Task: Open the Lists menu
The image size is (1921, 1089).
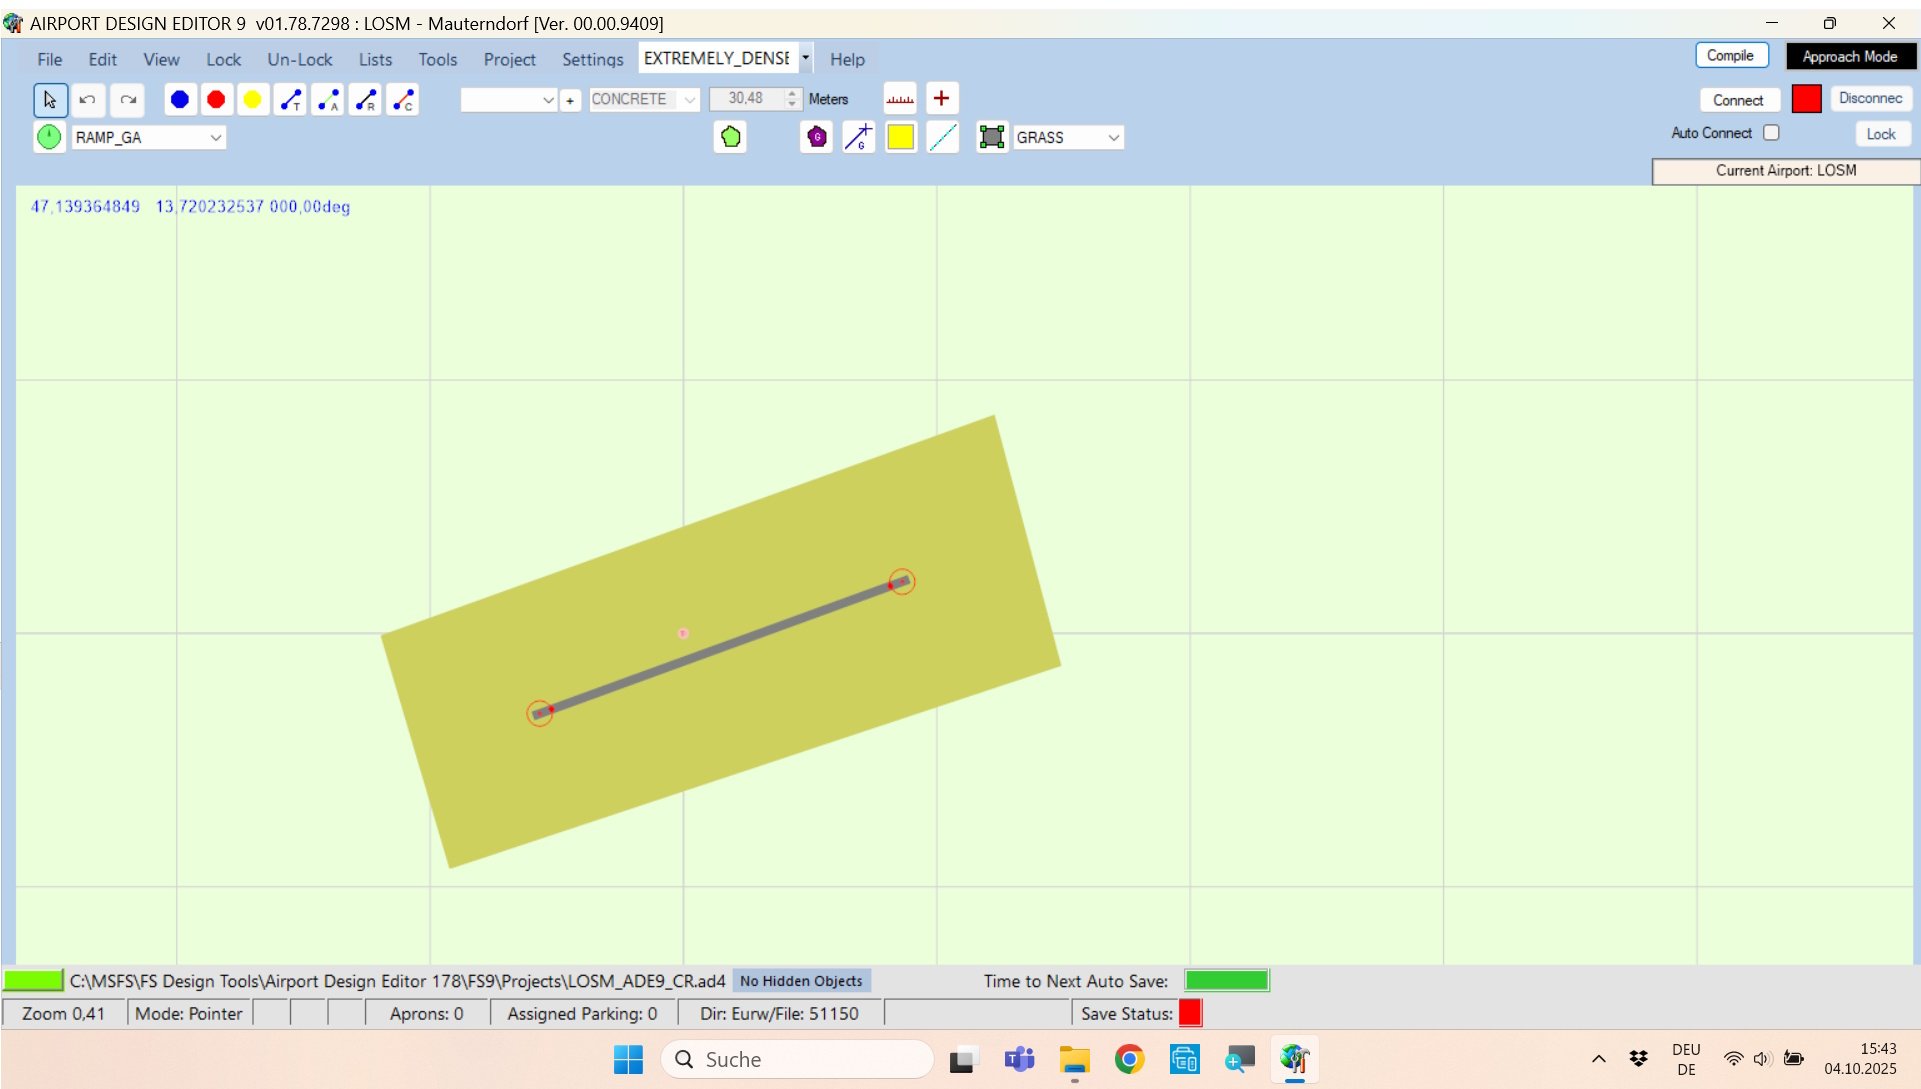Action: (375, 60)
